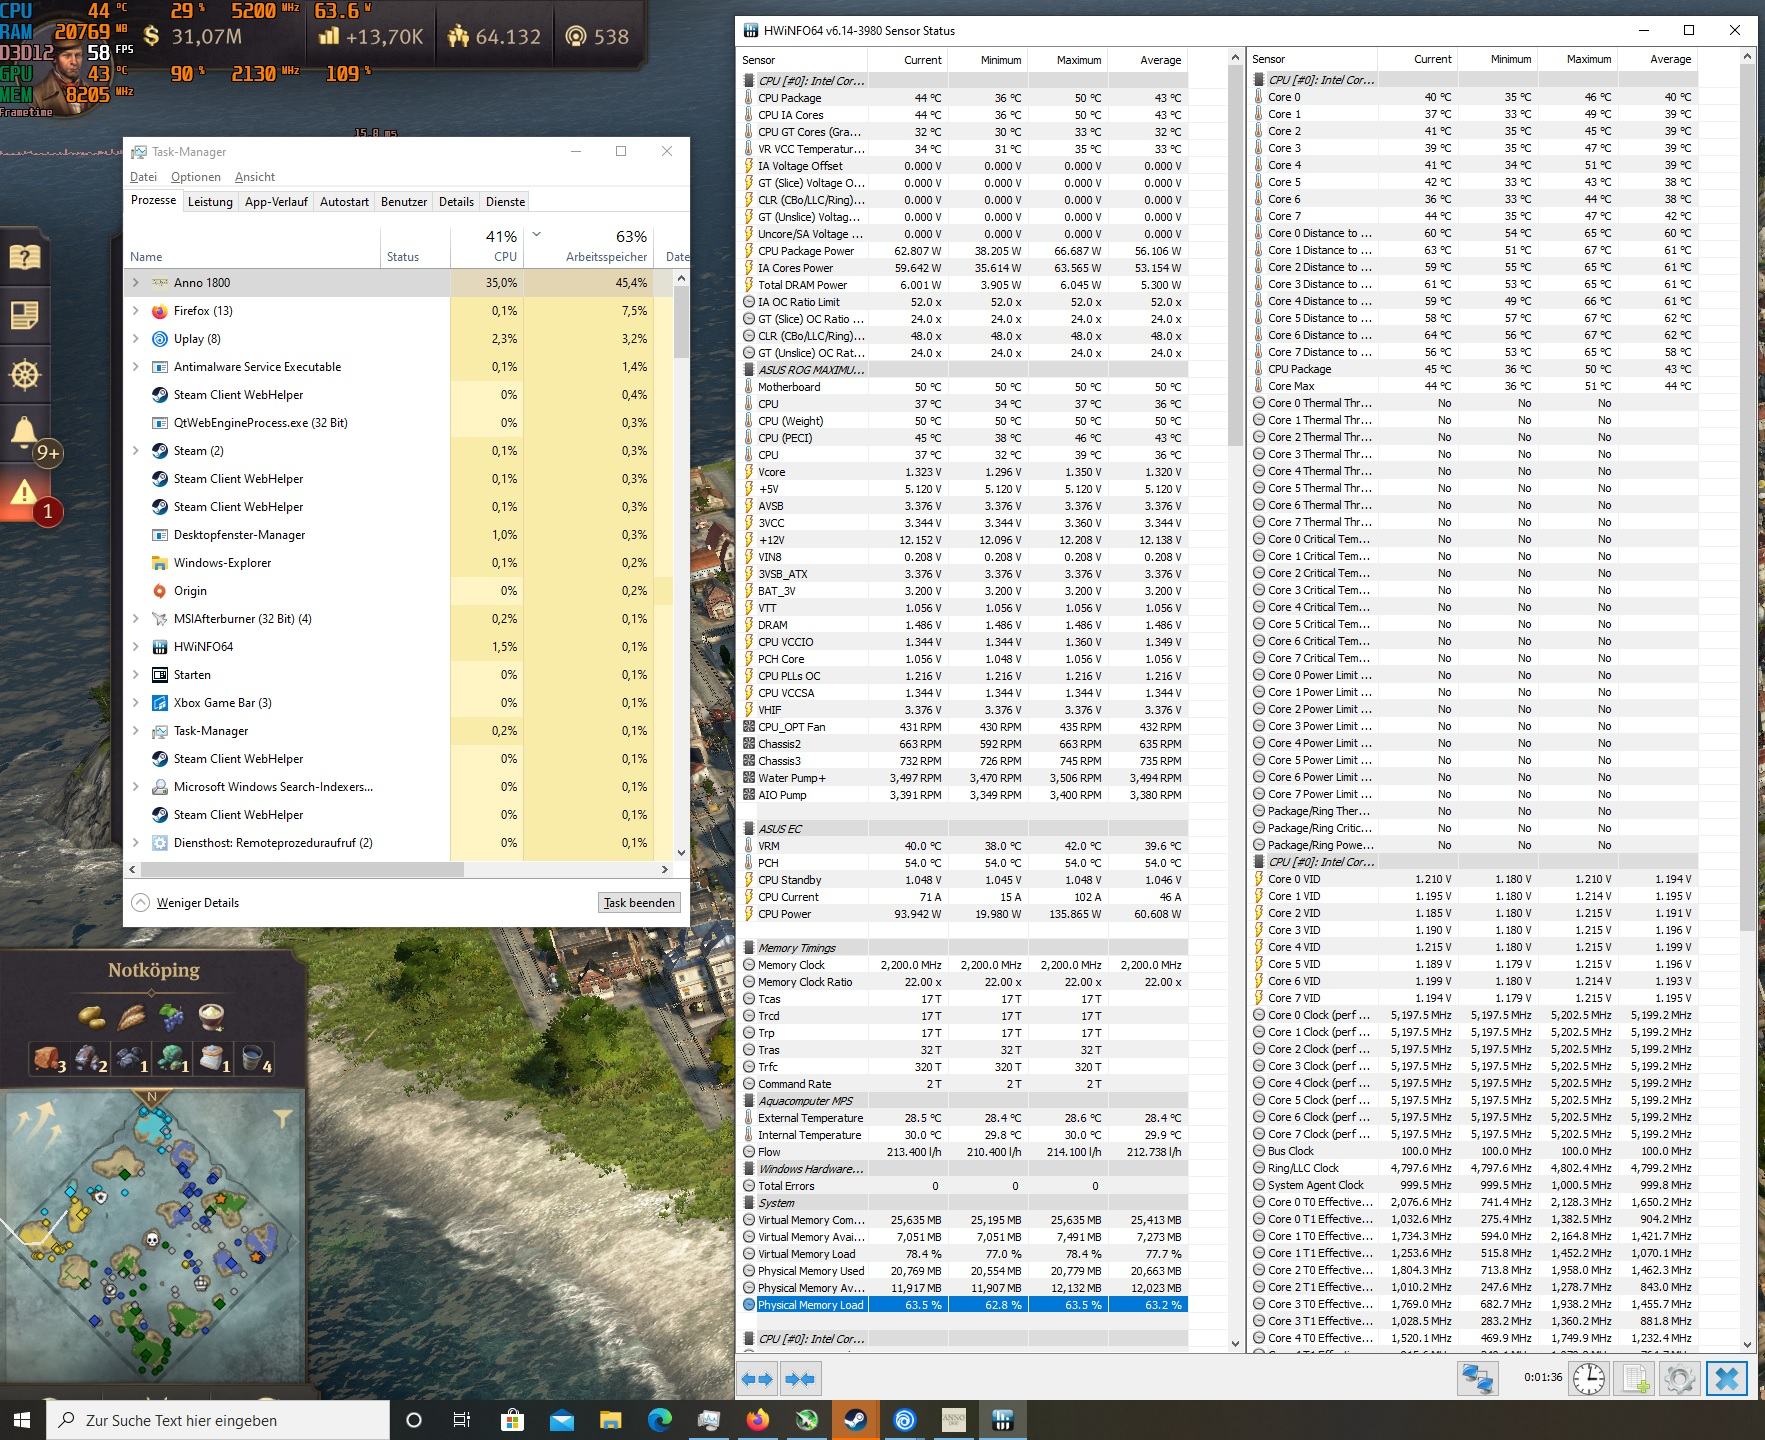The height and width of the screenshot is (1440, 1765).
Task: Sort processes by CPU column header
Action: (487, 246)
